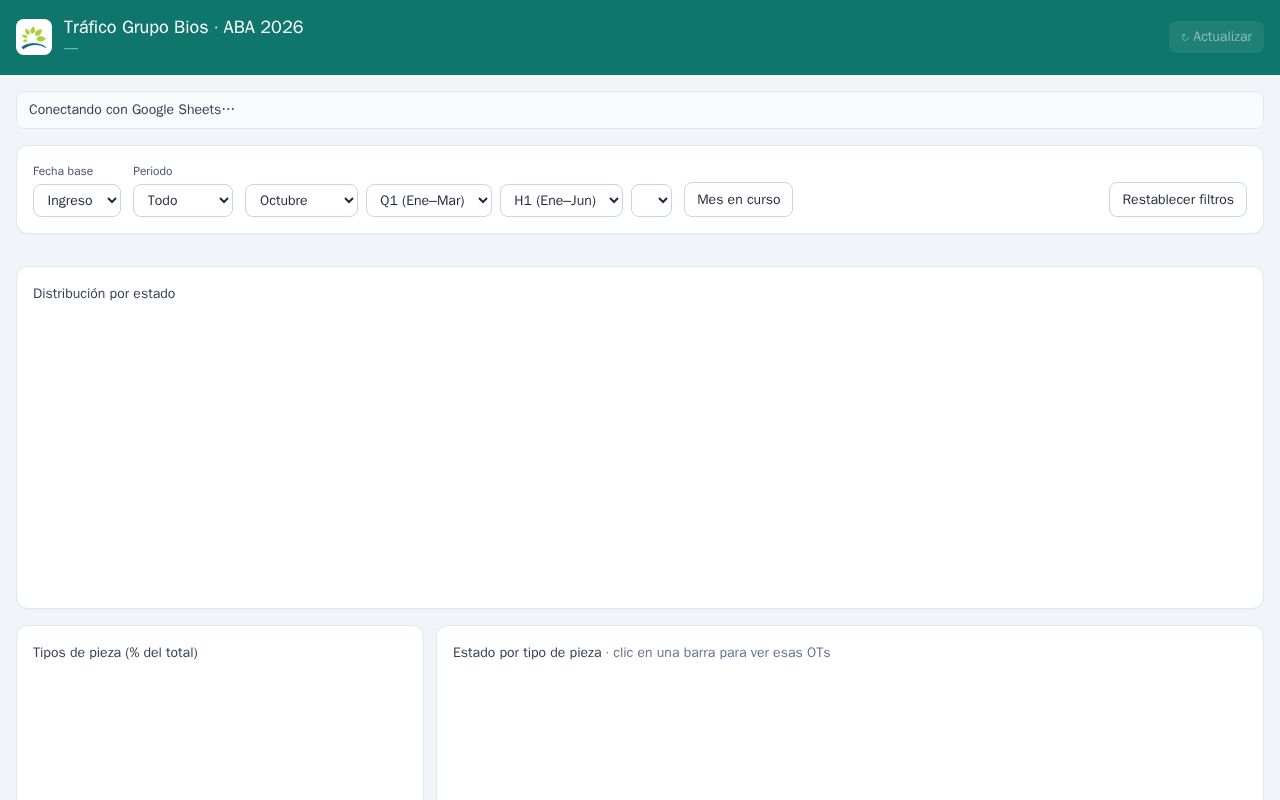Select the Conectando con Google Sheets status text

click(x=132, y=110)
